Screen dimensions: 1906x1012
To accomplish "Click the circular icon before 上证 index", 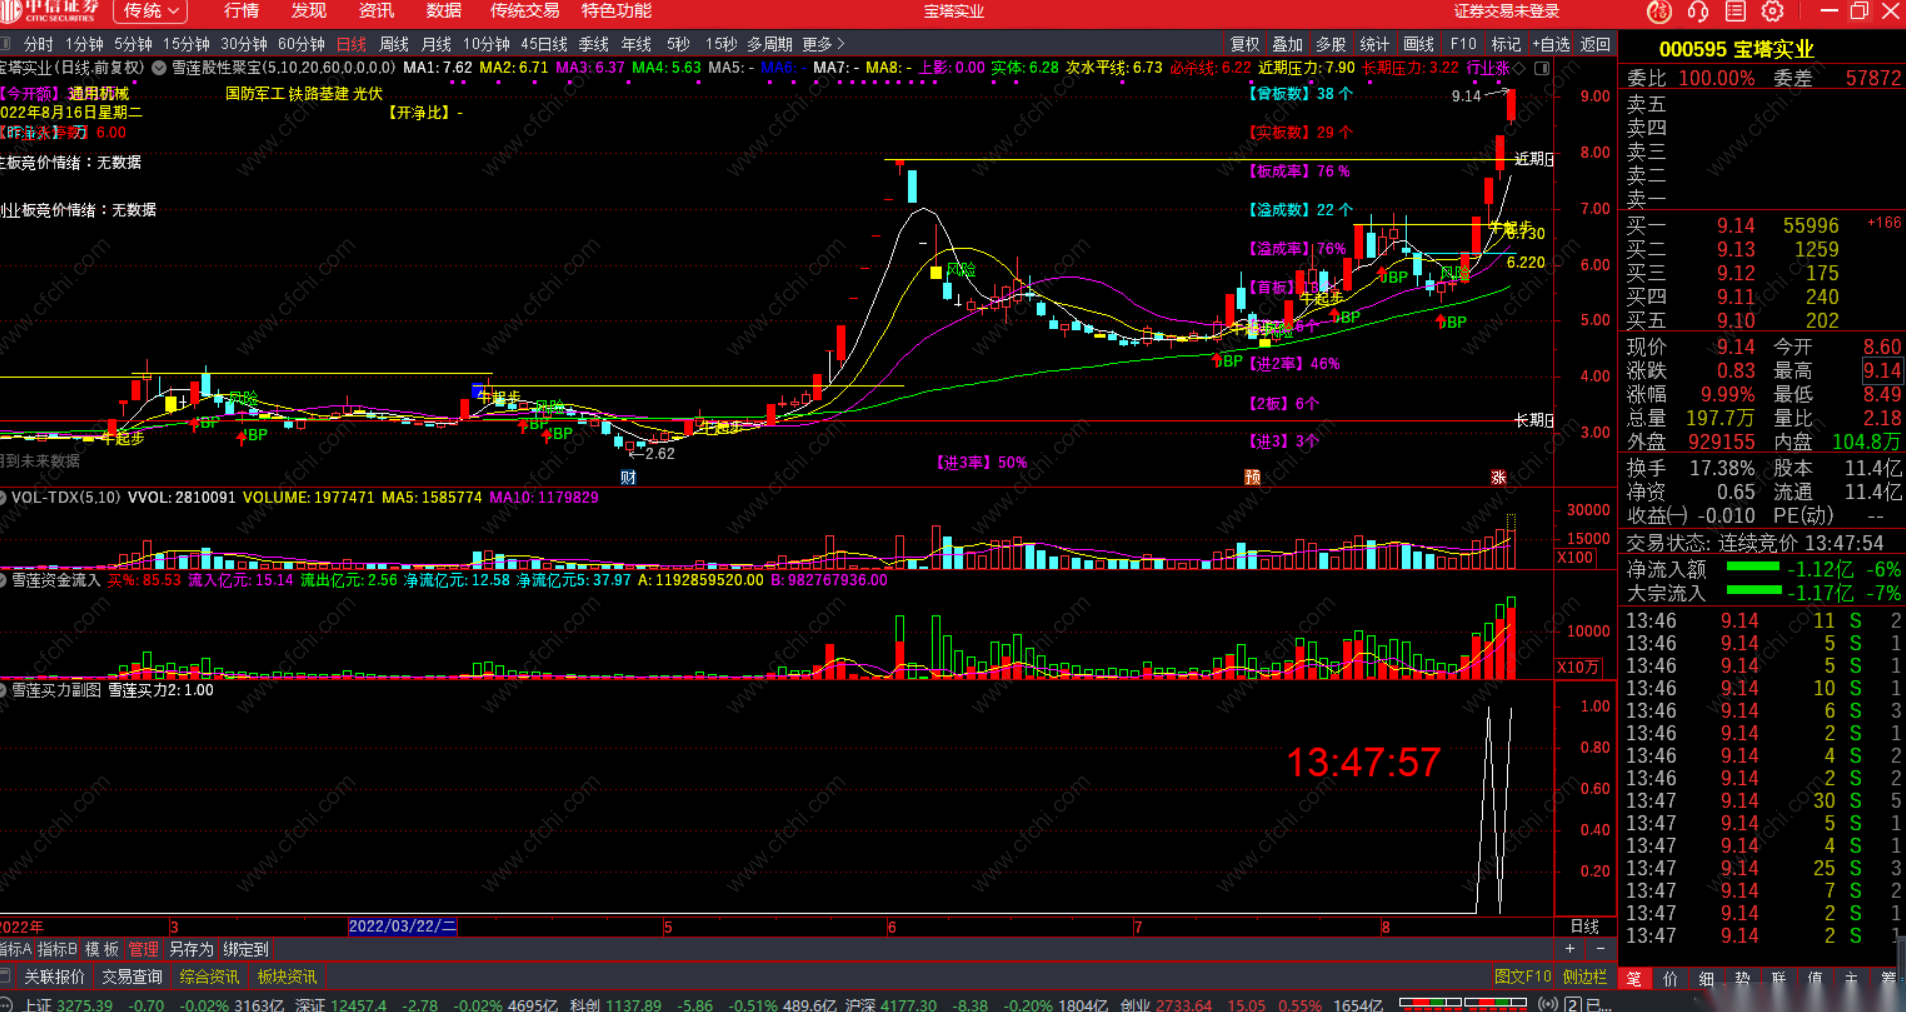I will coord(6,1004).
